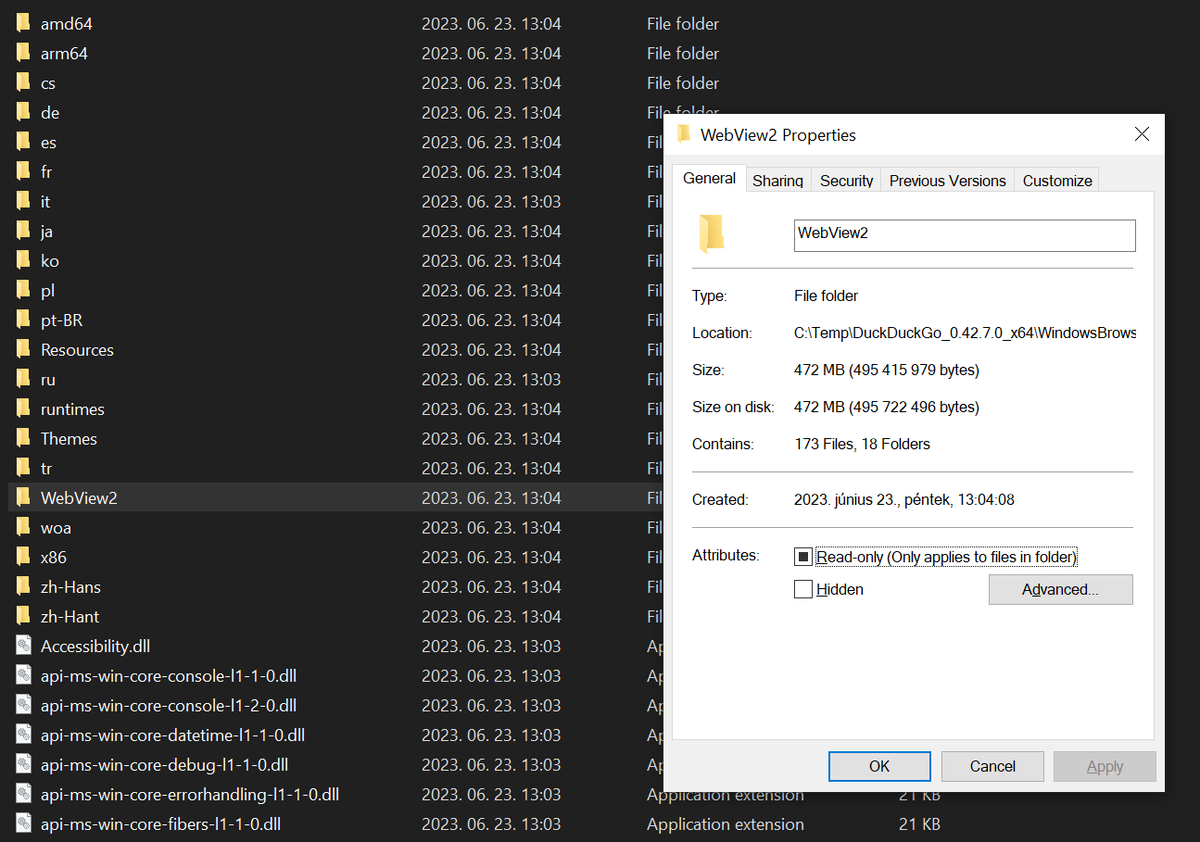The height and width of the screenshot is (842, 1200).
Task: Toggle the Read-only attribute checkbox
Action: pyautogui.click(x=803, y=557)
